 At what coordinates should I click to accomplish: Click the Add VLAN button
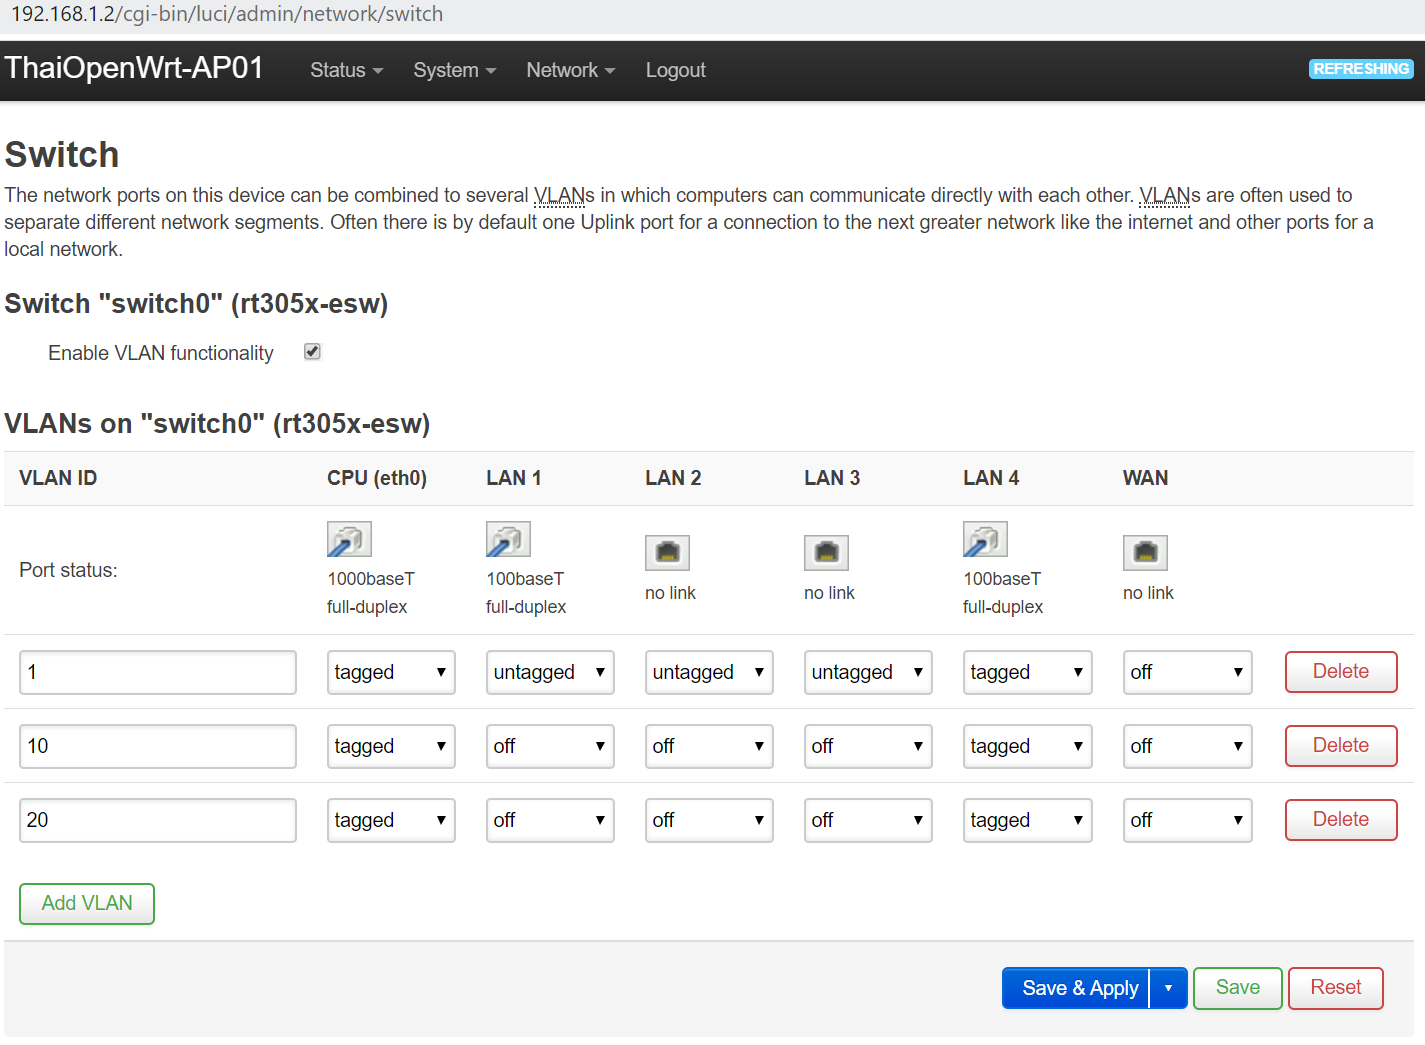coord(87,903)
